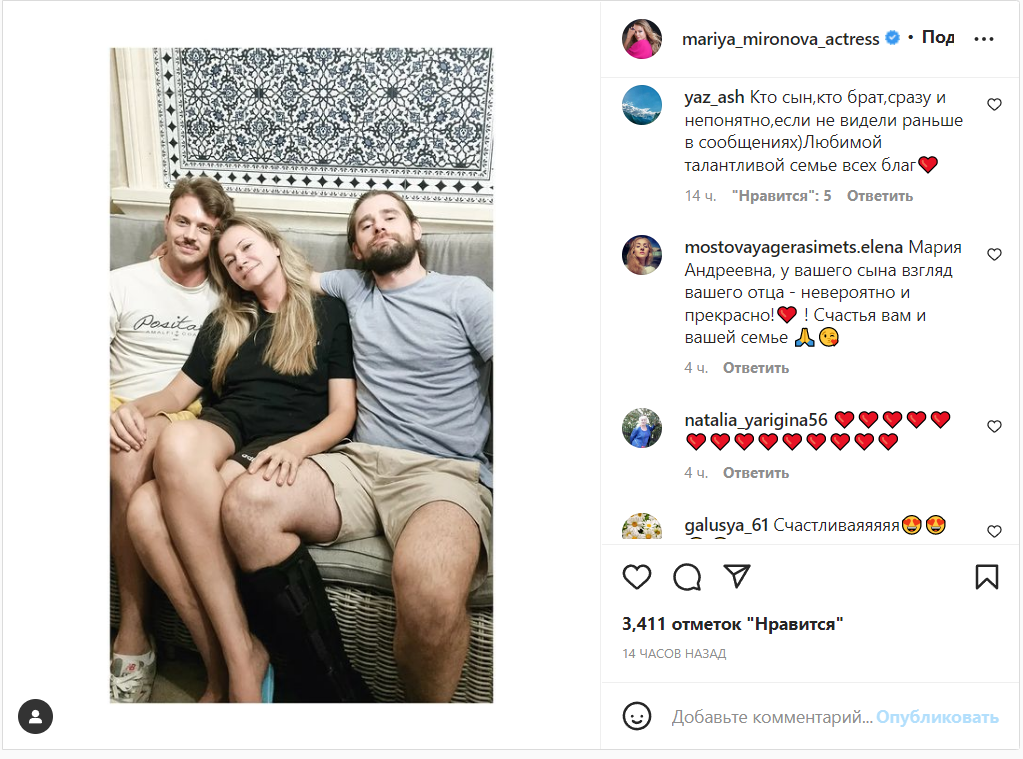
Task: Share post via paper plane icon
Action: click(x=736, y=577)
